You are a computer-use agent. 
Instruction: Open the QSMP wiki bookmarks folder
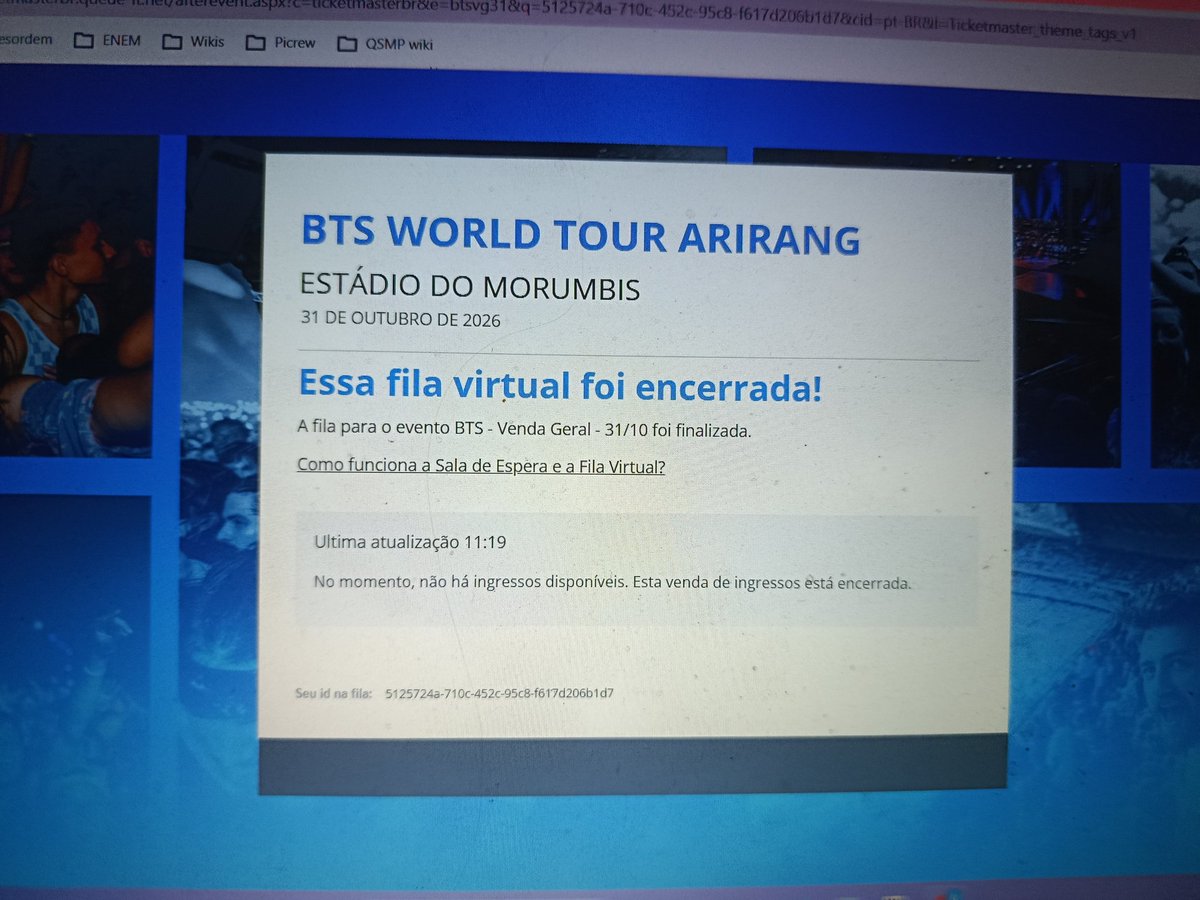coord(385,44)
